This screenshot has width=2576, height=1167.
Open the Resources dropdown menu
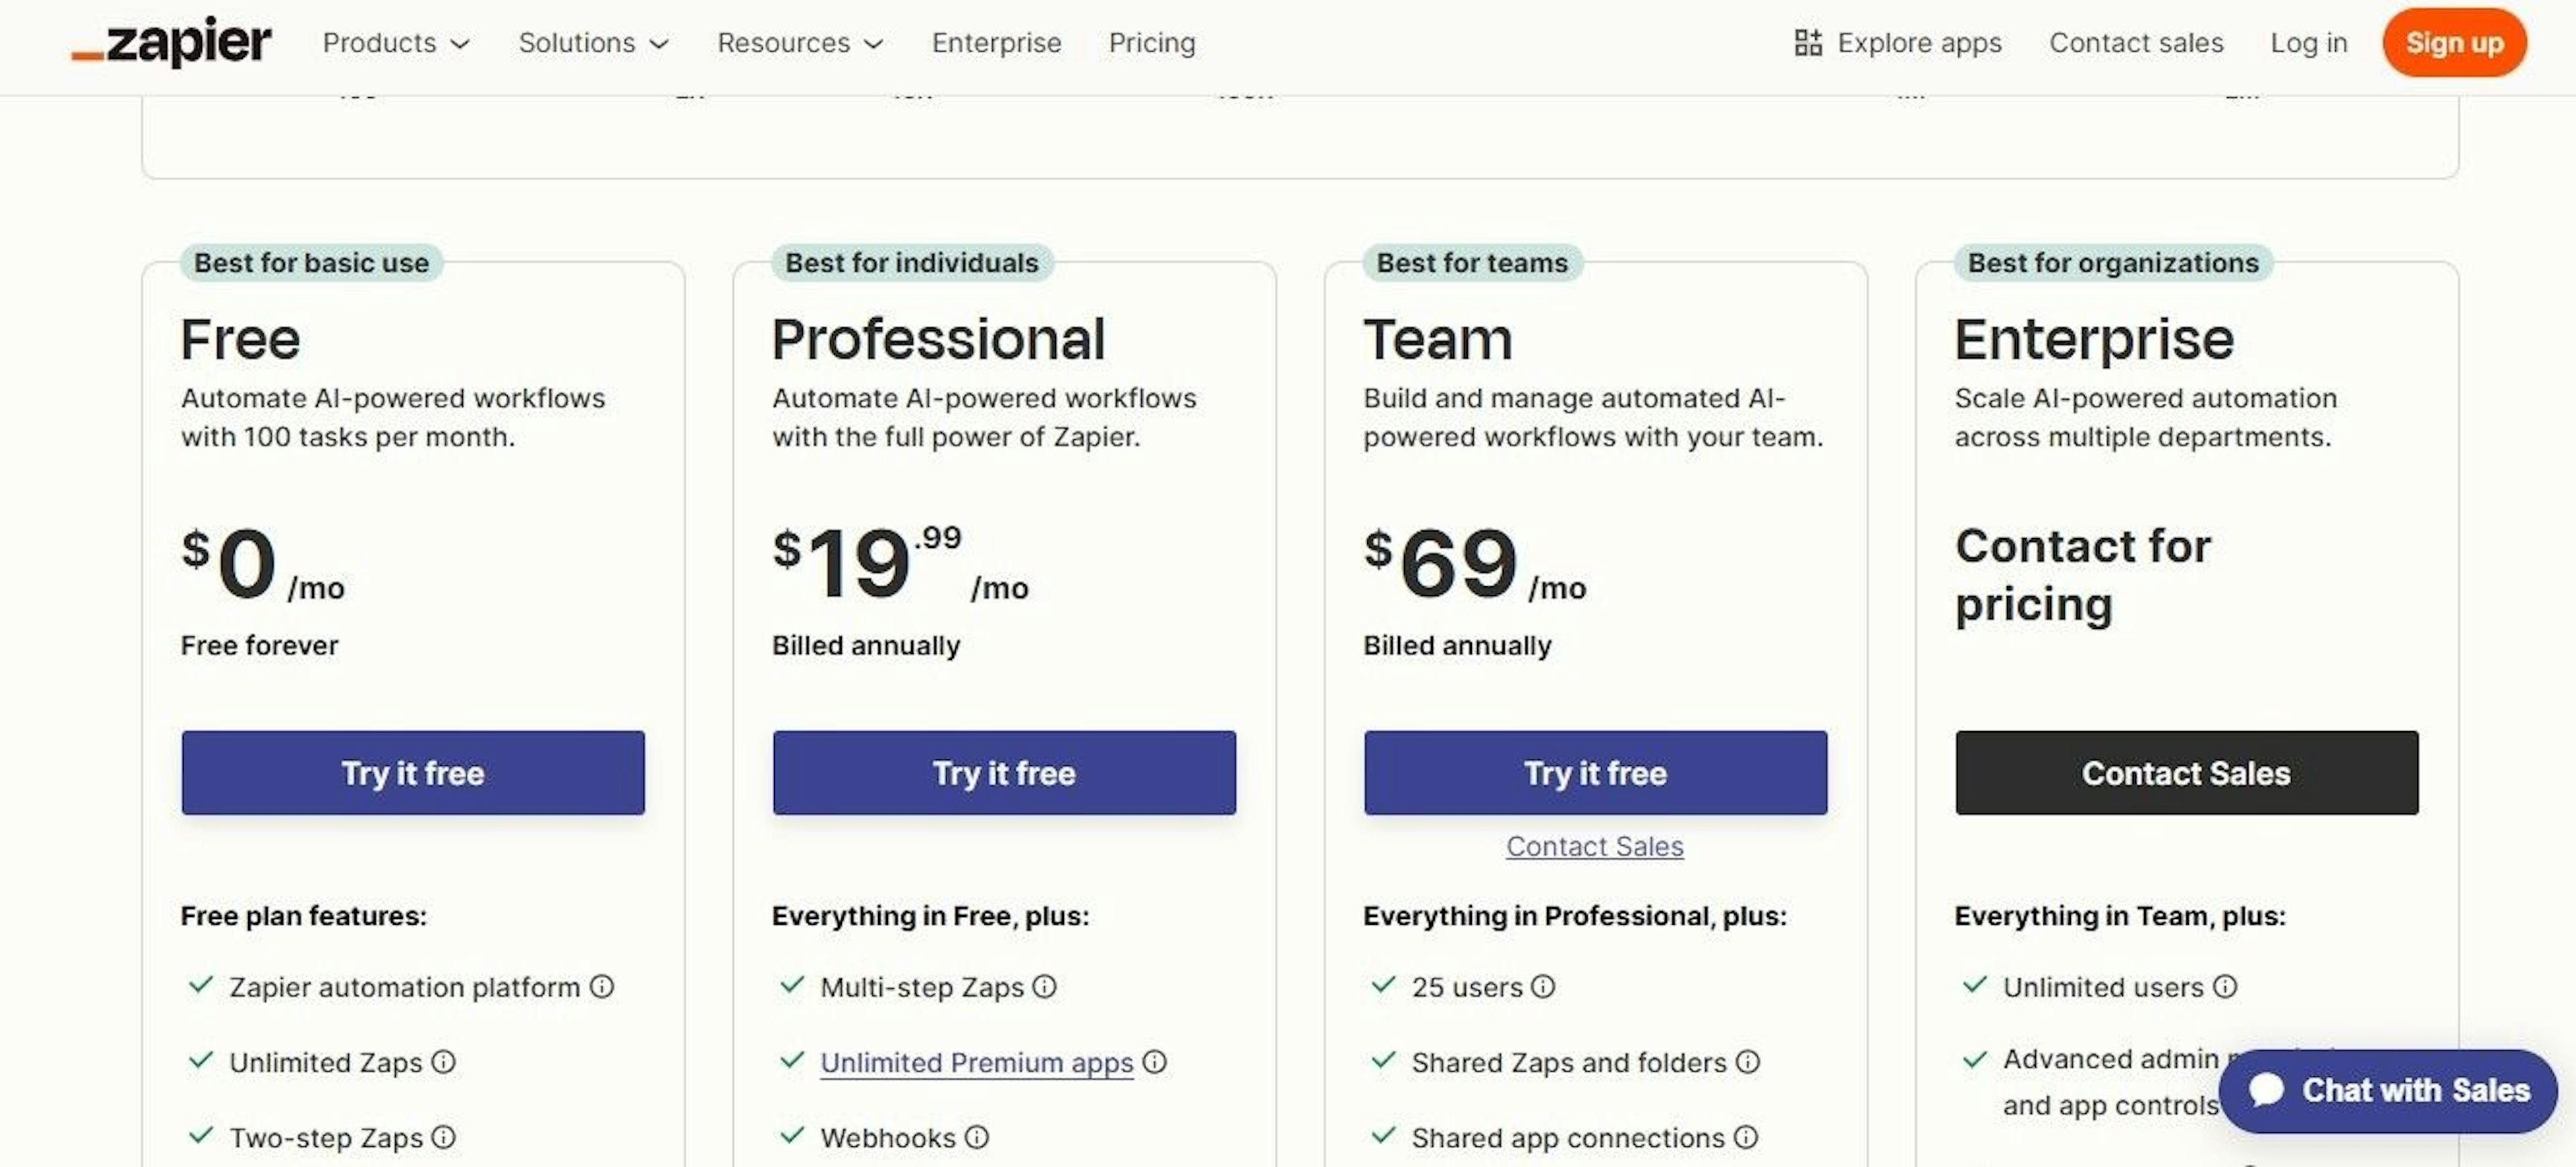[x=800, y=43]
